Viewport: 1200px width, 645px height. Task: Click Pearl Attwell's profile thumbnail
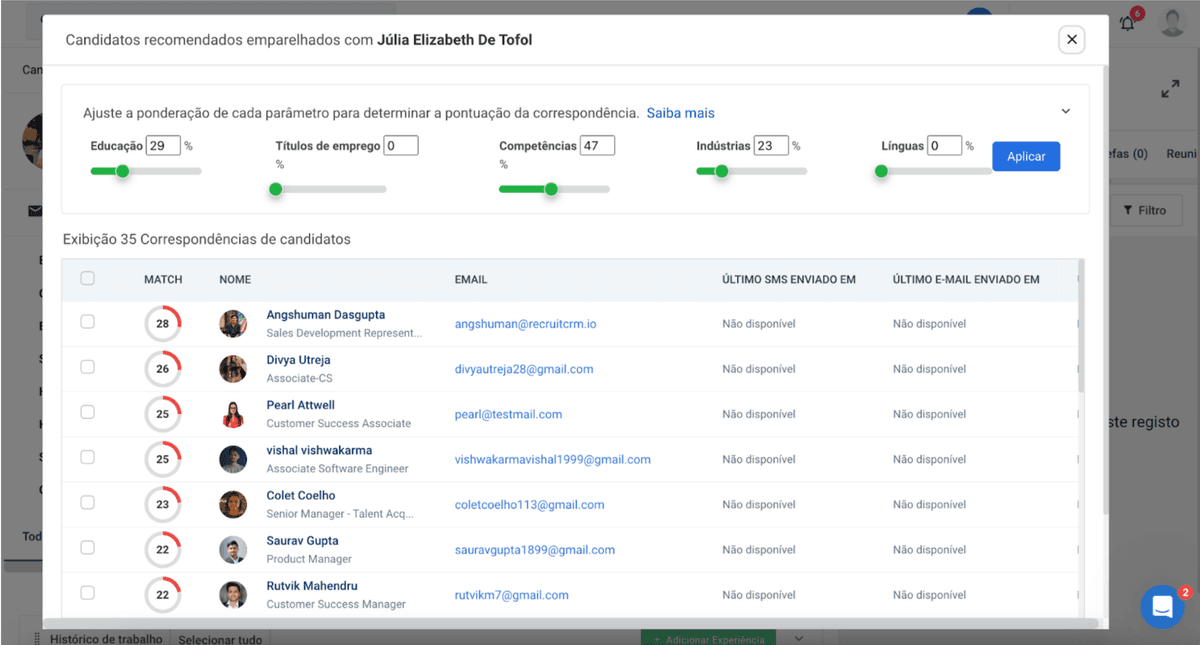click(233, 413)
